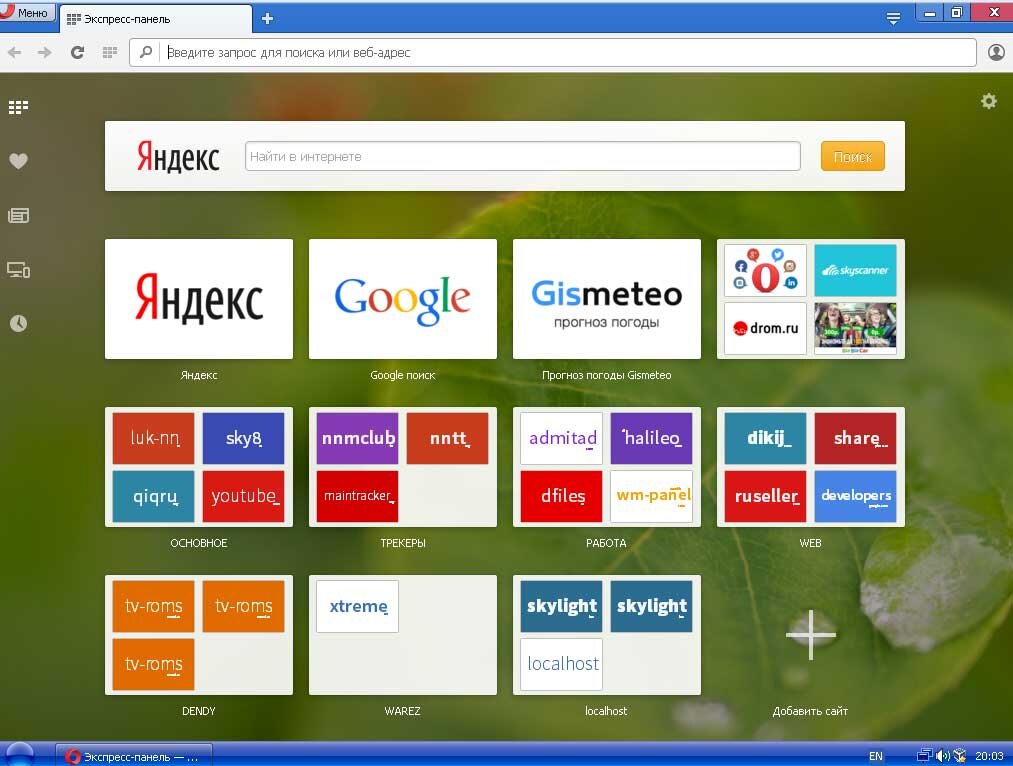Screen dimensions: 1013x766
Task: Open the Яндекс speed dial tile
Action: click(x=199, y=299)
